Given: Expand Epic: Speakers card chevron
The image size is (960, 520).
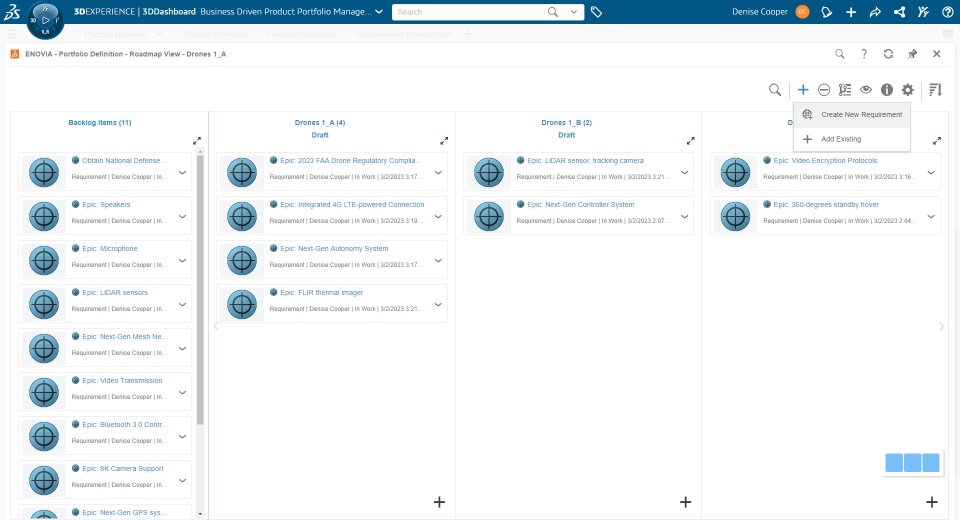Looking at the screenshot, I should pyautogui.click(x=182, y=217).
